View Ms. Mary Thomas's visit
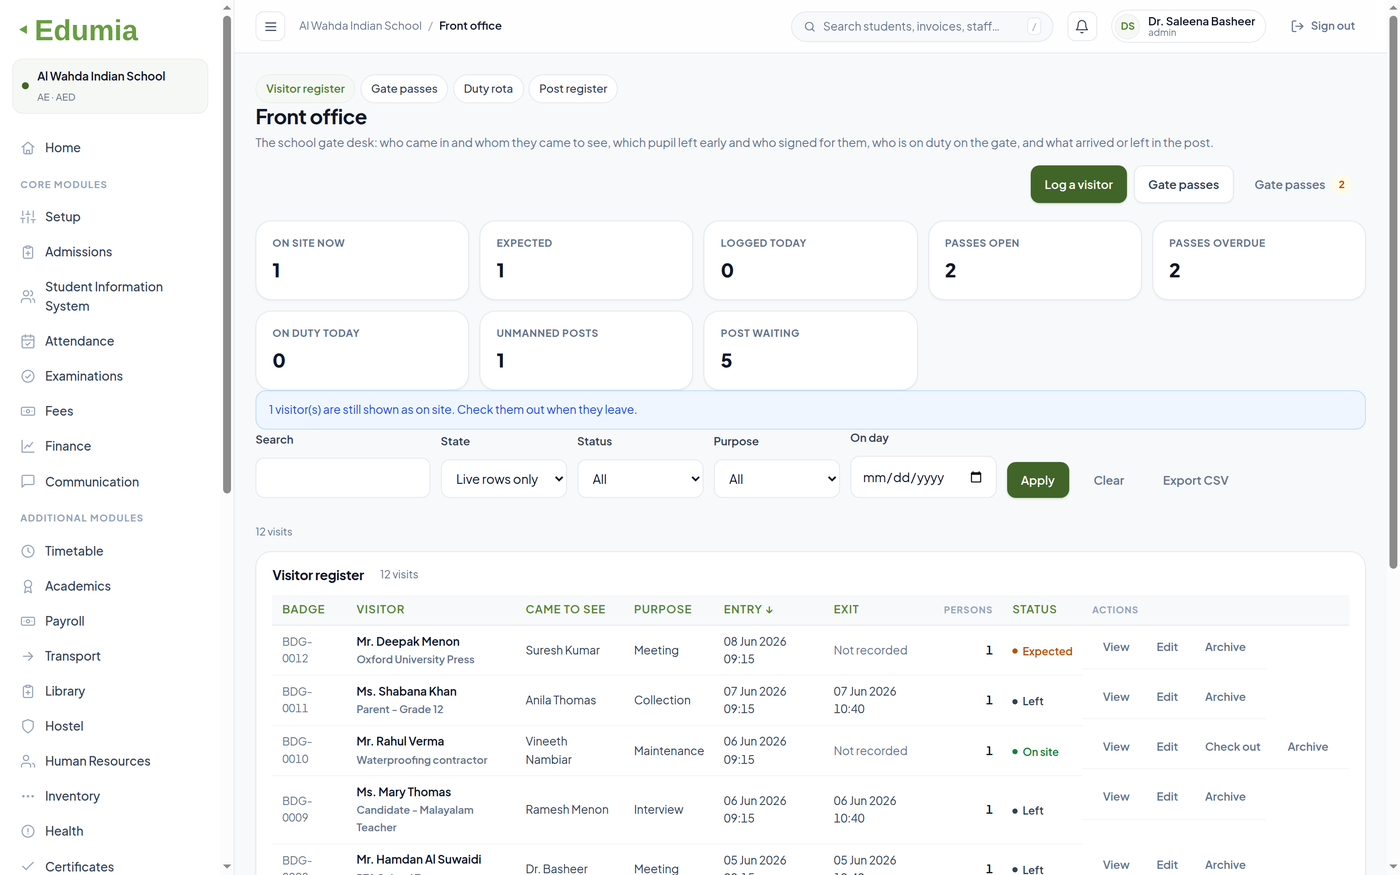This screenshot has width=1400, height=875. pyautogui.click(x=1116, y=797)
